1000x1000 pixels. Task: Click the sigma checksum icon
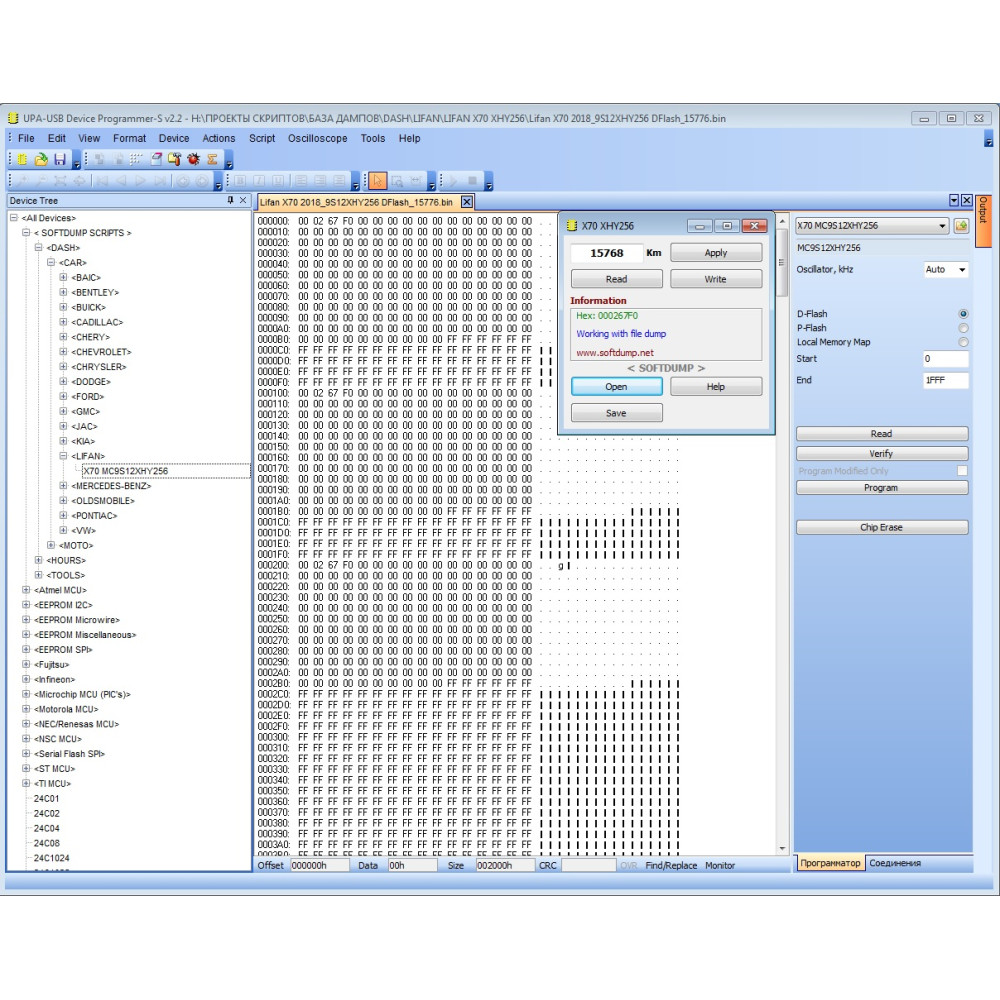click(x=212, y=159)
